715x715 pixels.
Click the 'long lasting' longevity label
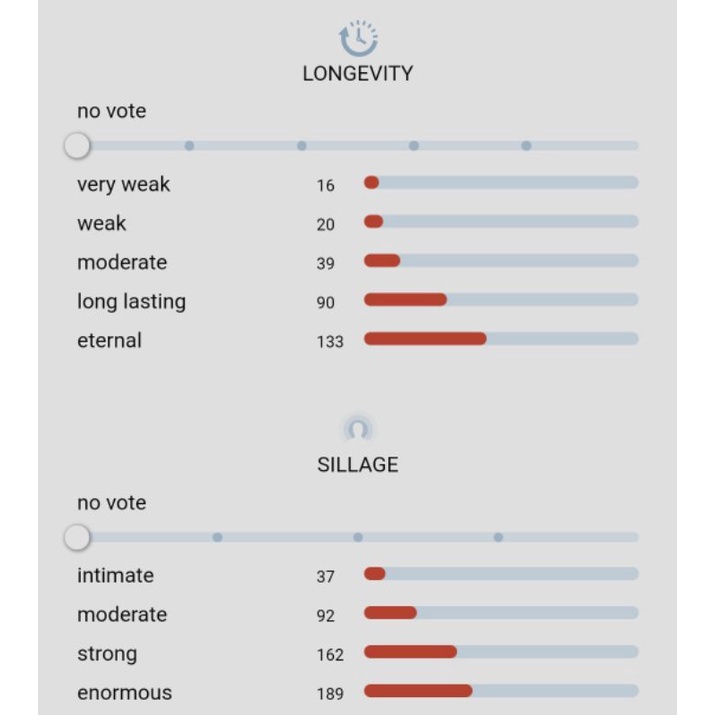(x=131, y=301)
